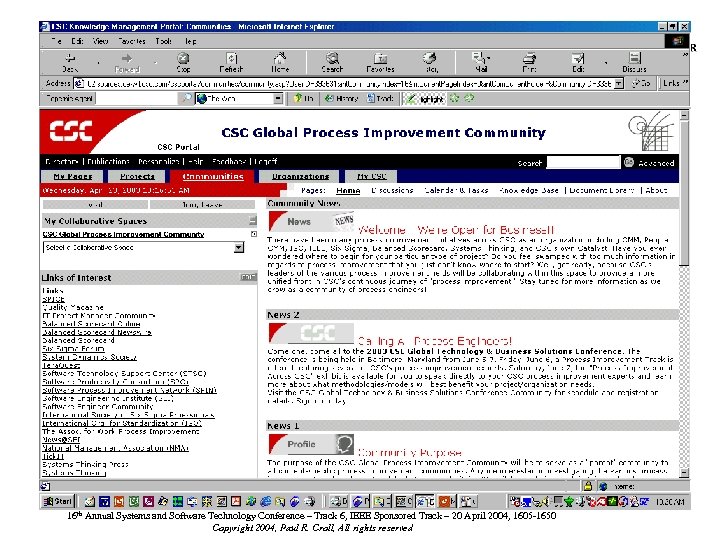Image resolution: width=720 pixels, height=540 pixels.
Task: Print the page with Print icon
Action: [x=529, y=62]
